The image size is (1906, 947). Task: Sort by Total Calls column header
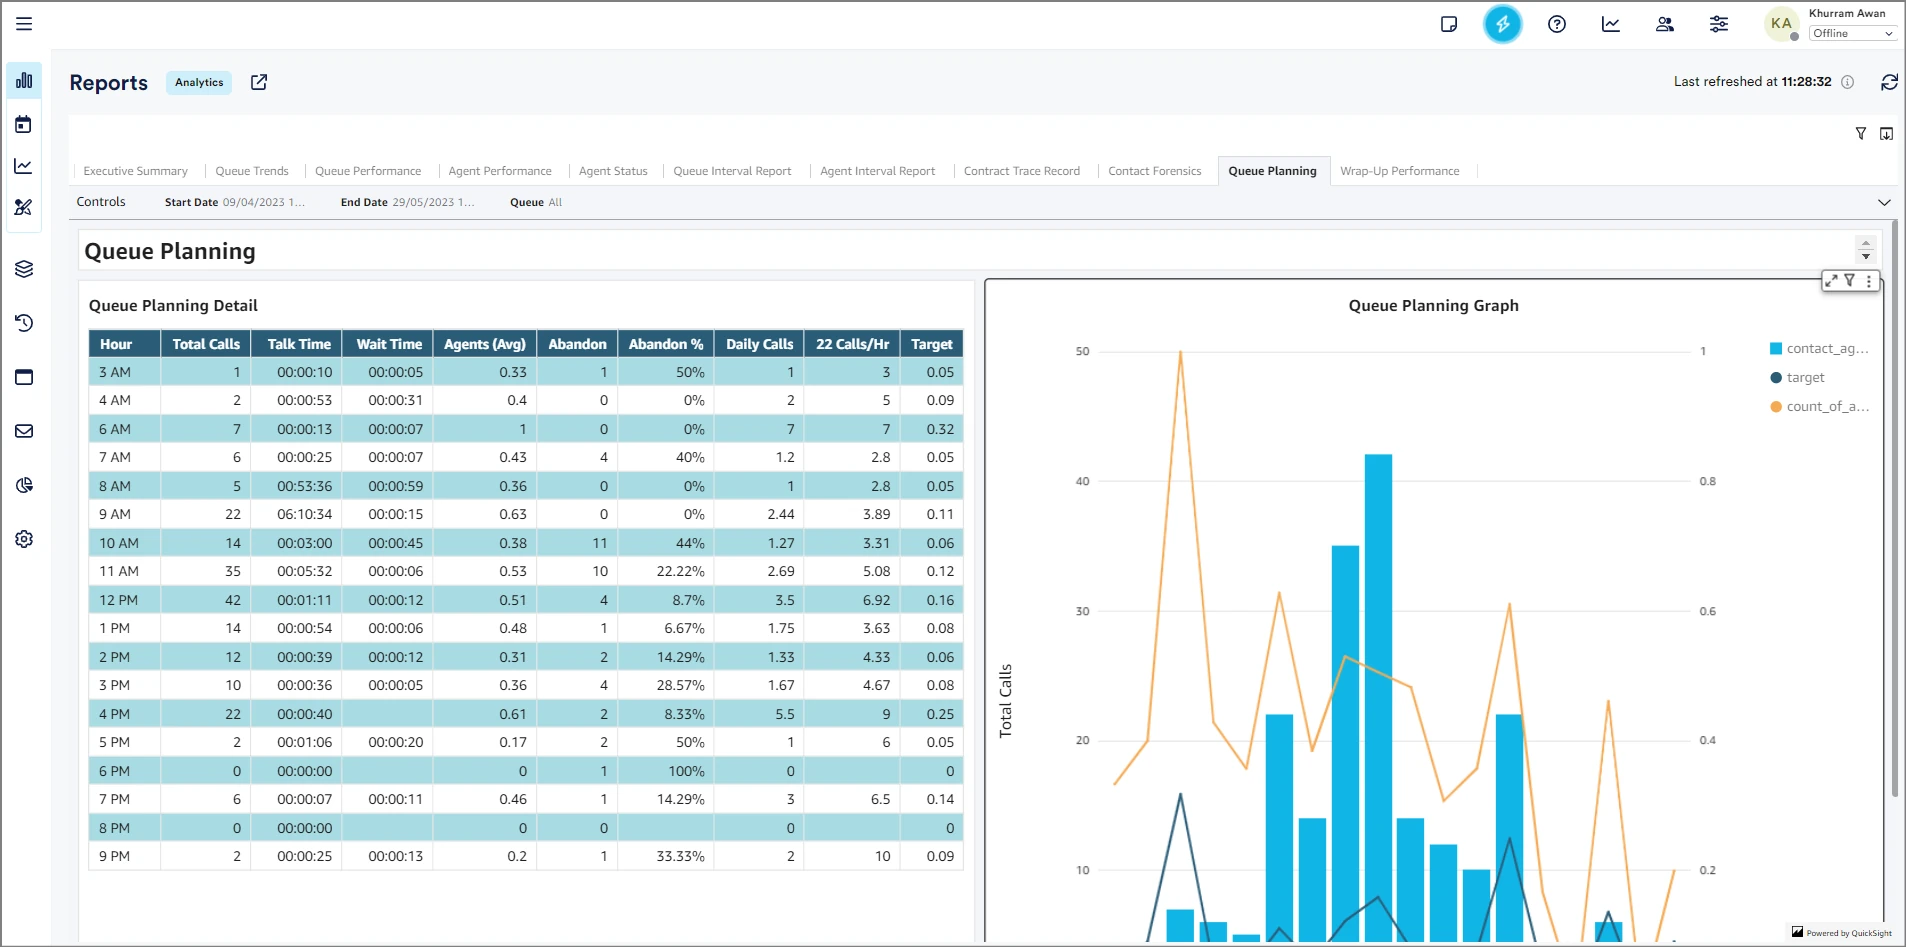(206, 344)
